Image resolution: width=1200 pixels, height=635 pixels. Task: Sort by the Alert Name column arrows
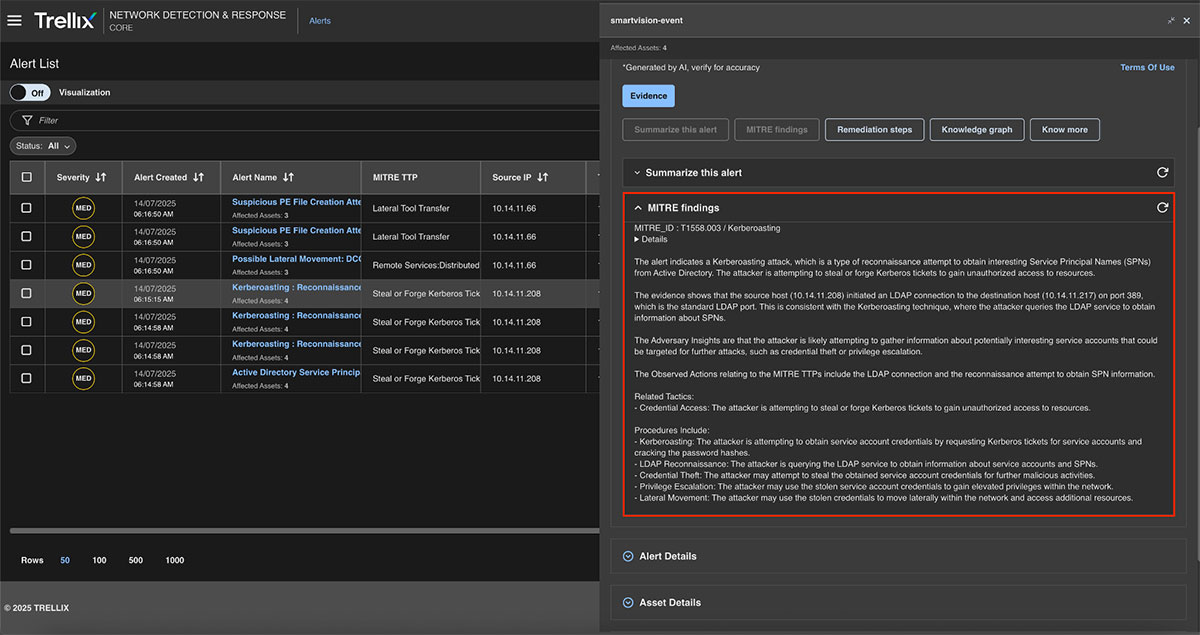point(288,177)
